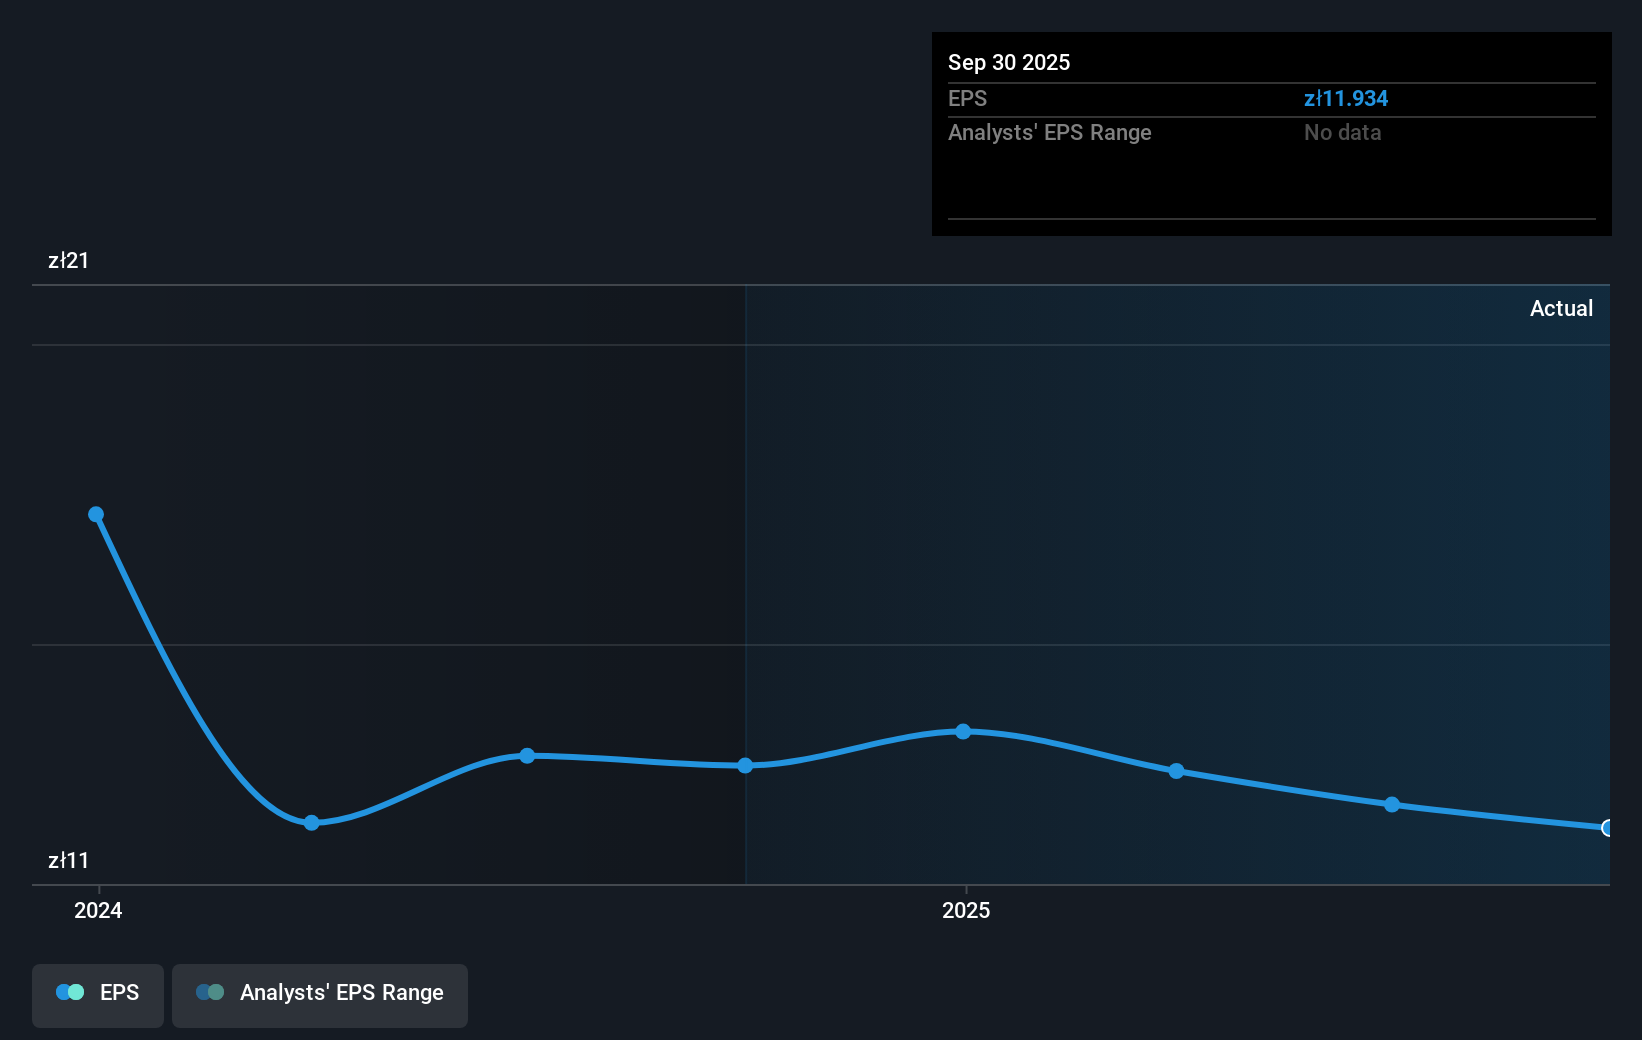Click the Analysts' EPS Range tooltip row label

click(1050, 132)
